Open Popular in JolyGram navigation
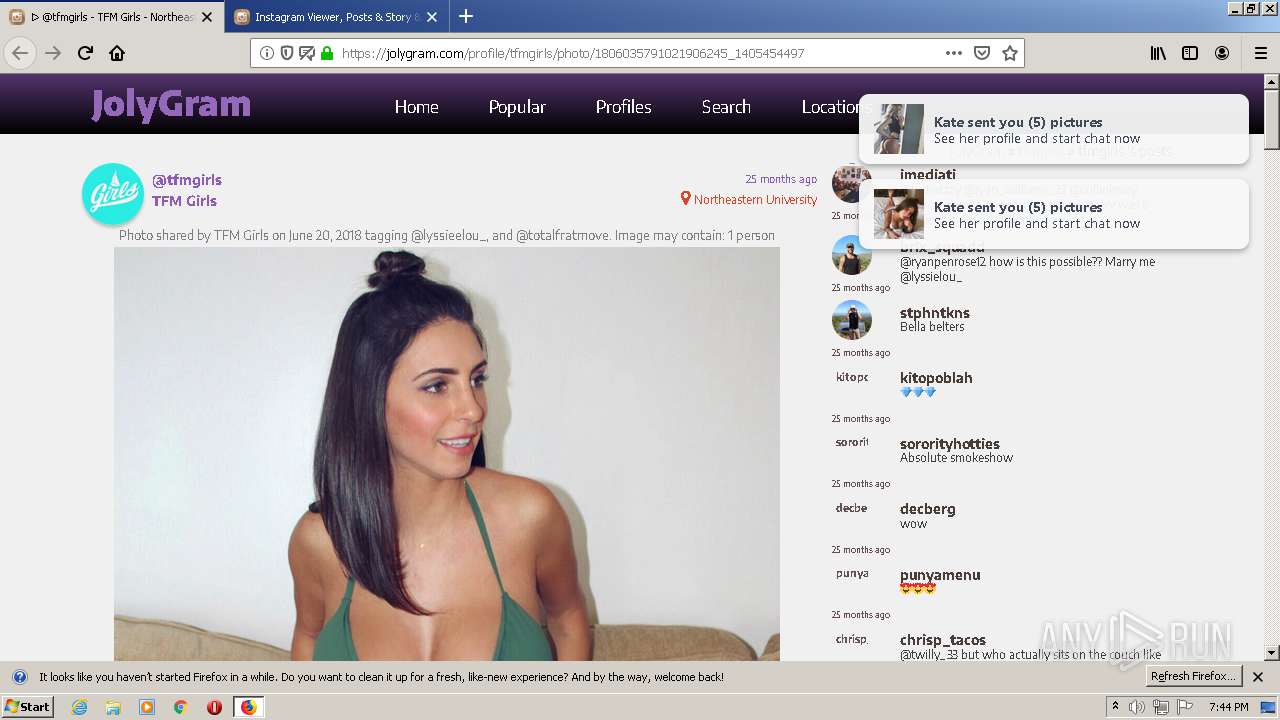1280x720 pixels. tap(517, 107)
